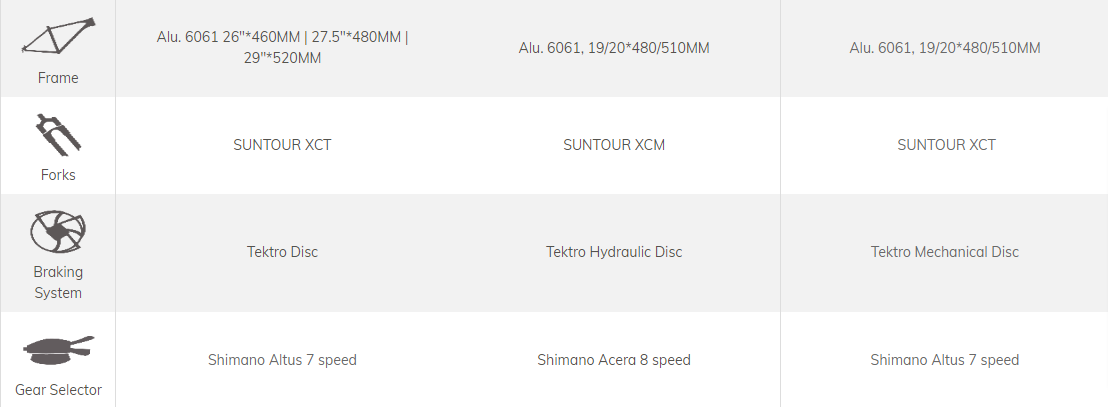1108x407 pixels.
Task: Click the Tektro Mechanical Disc value
Action: point(945,252)
